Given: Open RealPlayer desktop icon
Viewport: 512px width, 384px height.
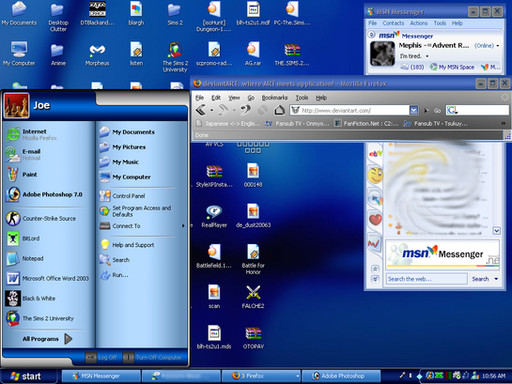Looking at the screenshot, I should point(214,217).
